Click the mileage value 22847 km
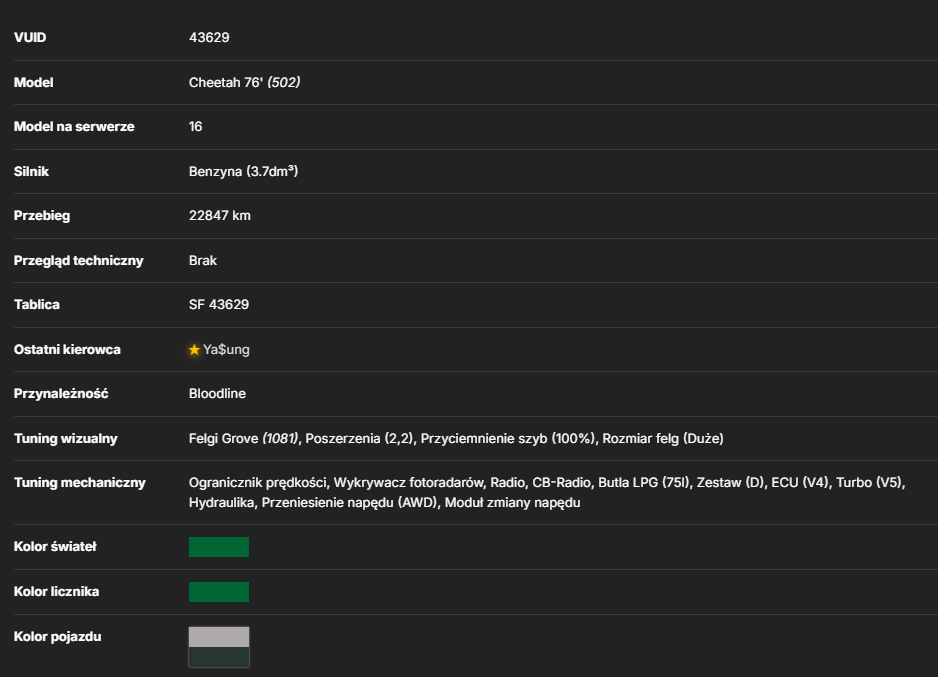938x677 pixels. tap(220, 216)
